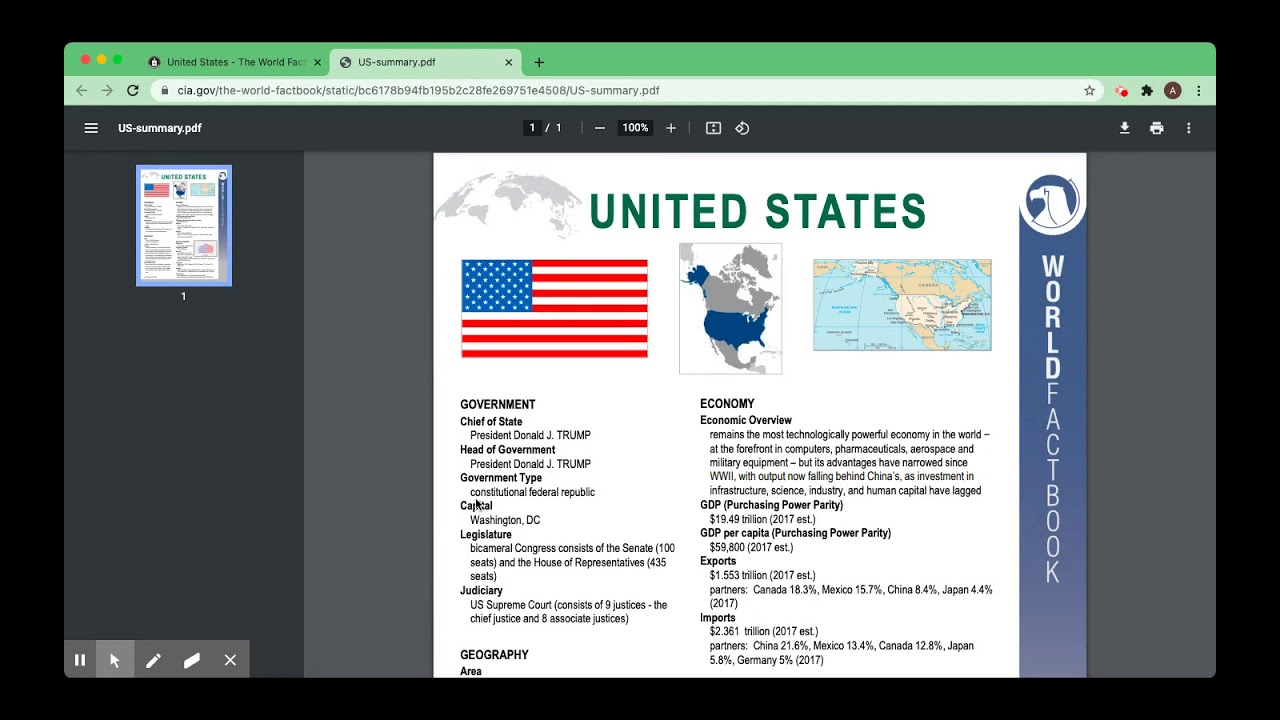Click the Government Type label

[x=501, y=478]
